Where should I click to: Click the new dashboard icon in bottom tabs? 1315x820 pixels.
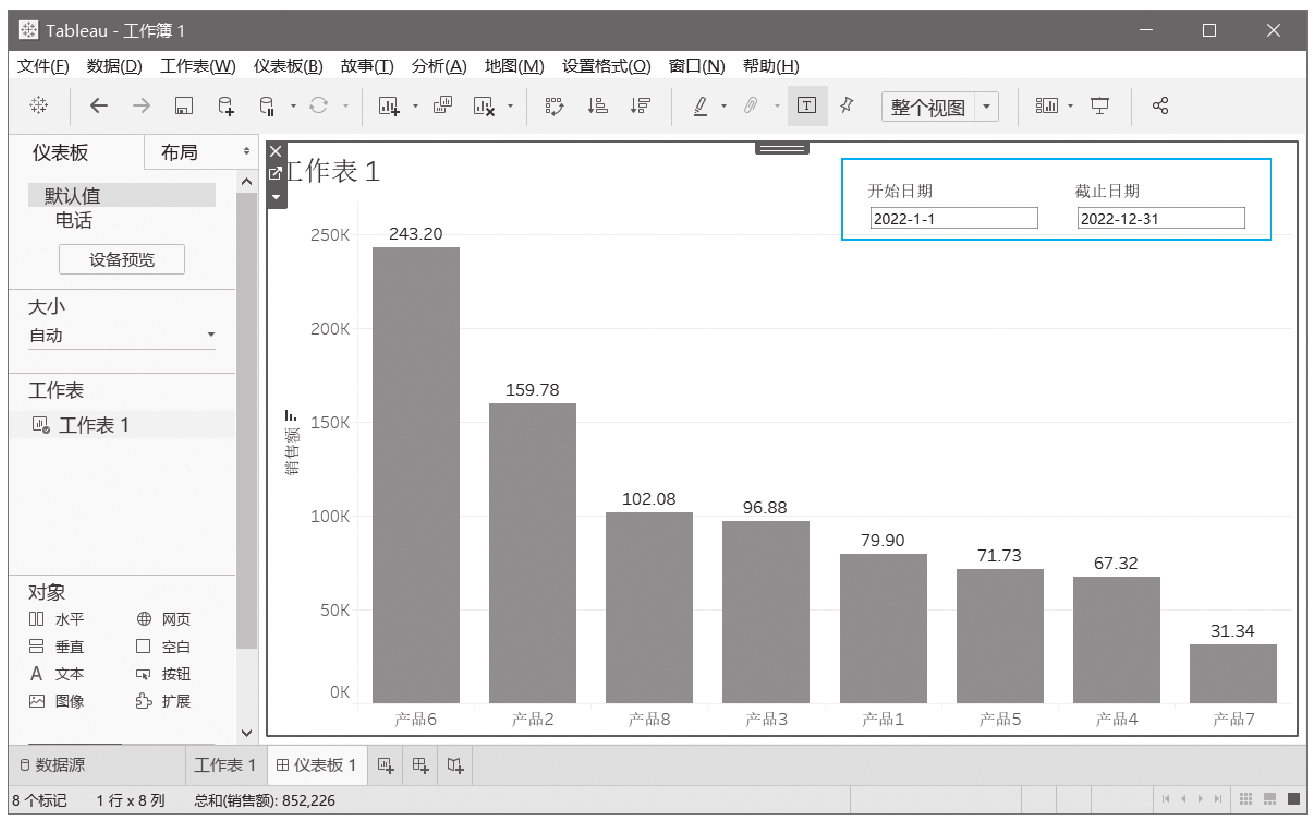(420, 766)
